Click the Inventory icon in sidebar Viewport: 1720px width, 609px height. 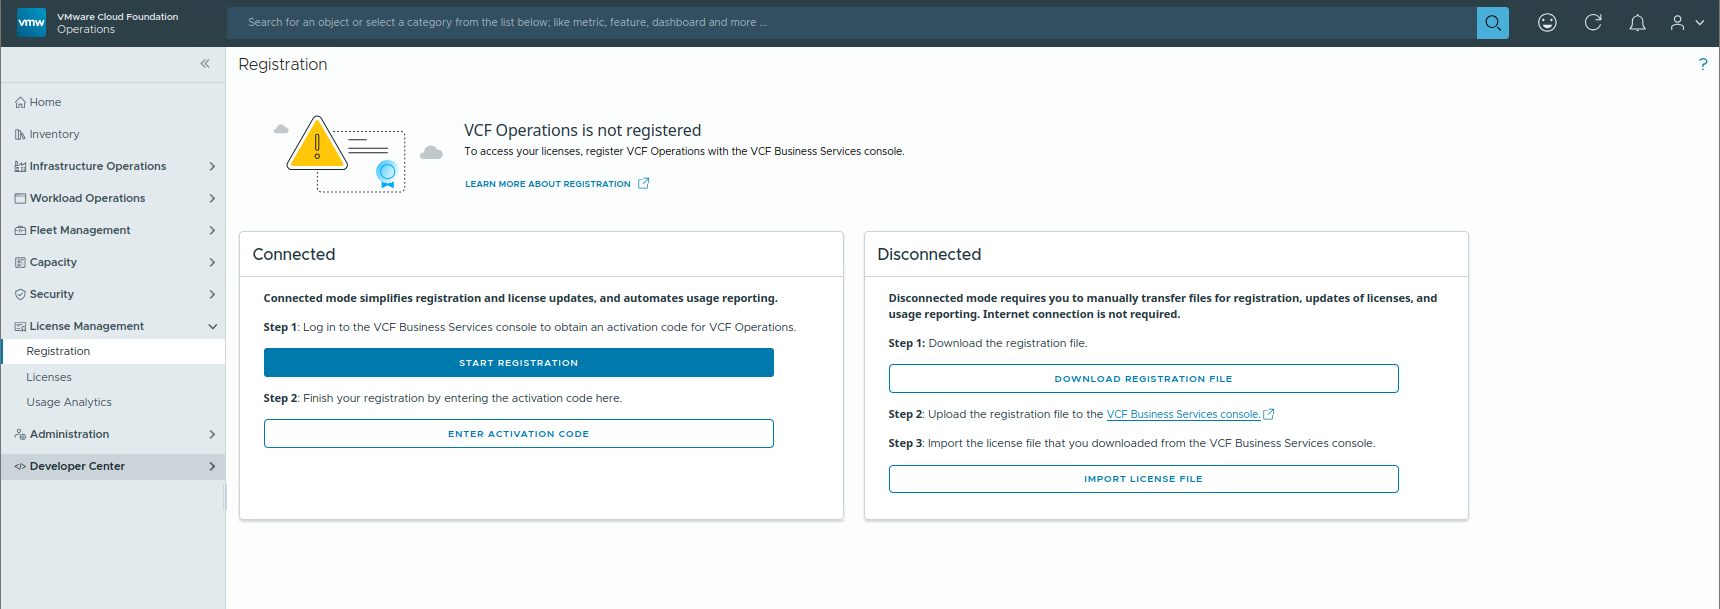coord(20,134)
